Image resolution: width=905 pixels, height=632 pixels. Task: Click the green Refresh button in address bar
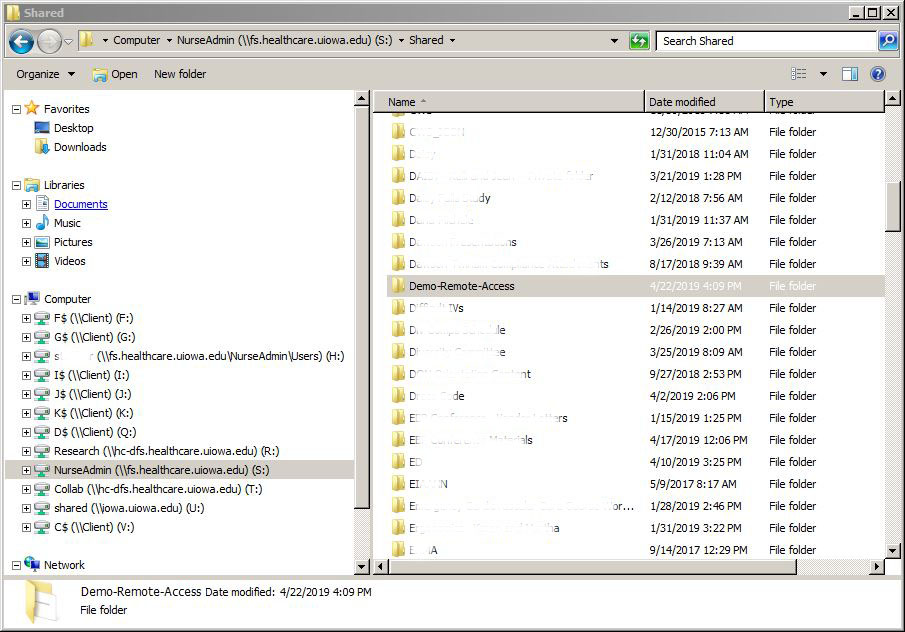[639, 41]
